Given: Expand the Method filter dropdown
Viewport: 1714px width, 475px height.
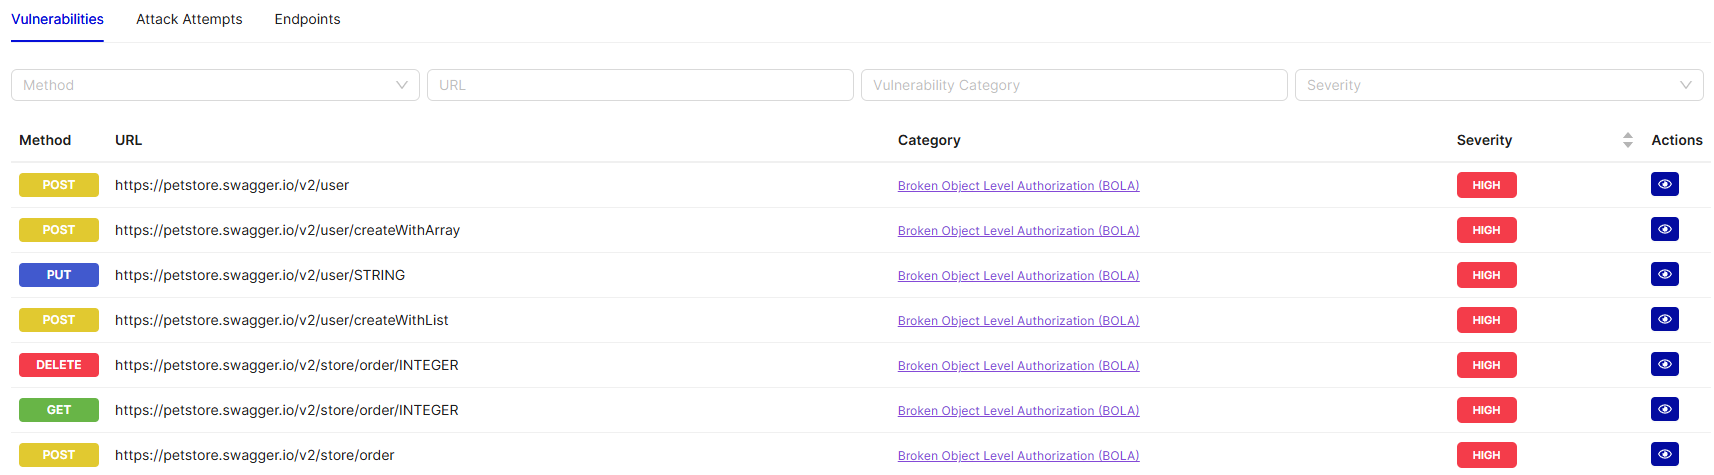Looking at the screenshot, I should click(x=215, y=85).
